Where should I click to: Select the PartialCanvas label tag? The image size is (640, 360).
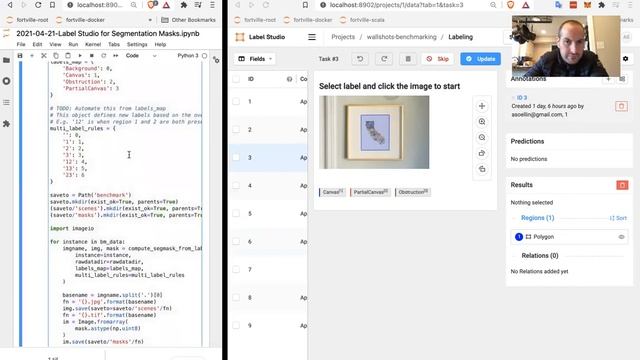[369, 192]
